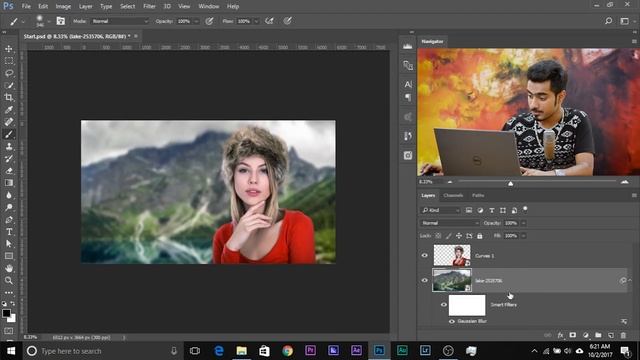Viewport: 640px width, 360px height.
Task: Open the layer Fill dropdown arrow
Action: [x=523, y=236]
